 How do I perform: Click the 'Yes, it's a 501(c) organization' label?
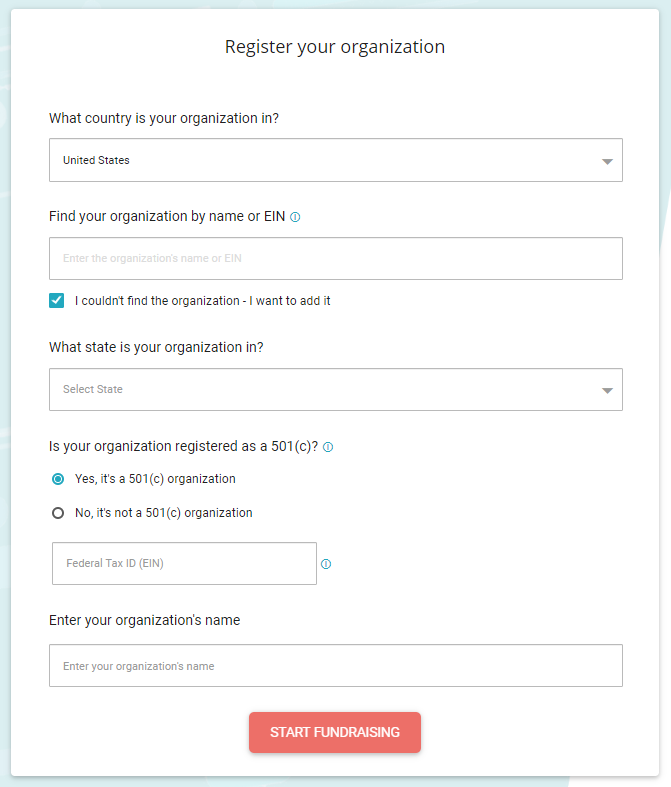point(155,479)
